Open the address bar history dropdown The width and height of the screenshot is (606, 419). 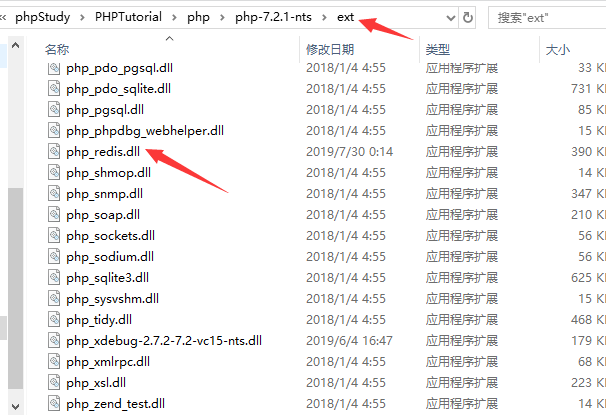(x=450, y=18)
